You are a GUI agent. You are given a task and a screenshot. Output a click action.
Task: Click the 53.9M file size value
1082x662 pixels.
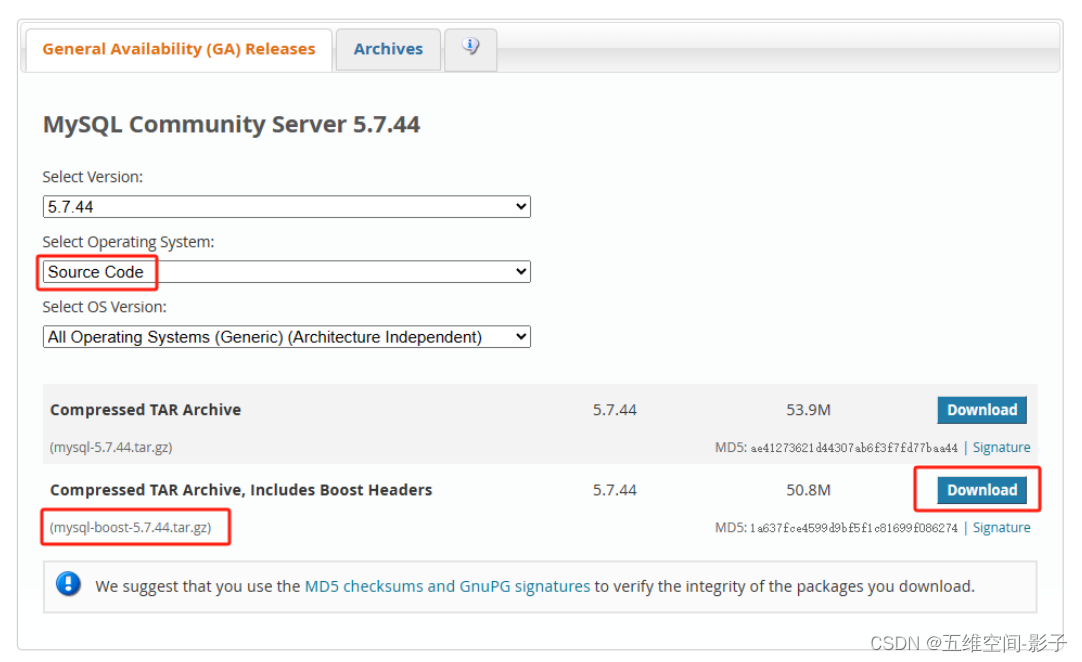[808, 410]
